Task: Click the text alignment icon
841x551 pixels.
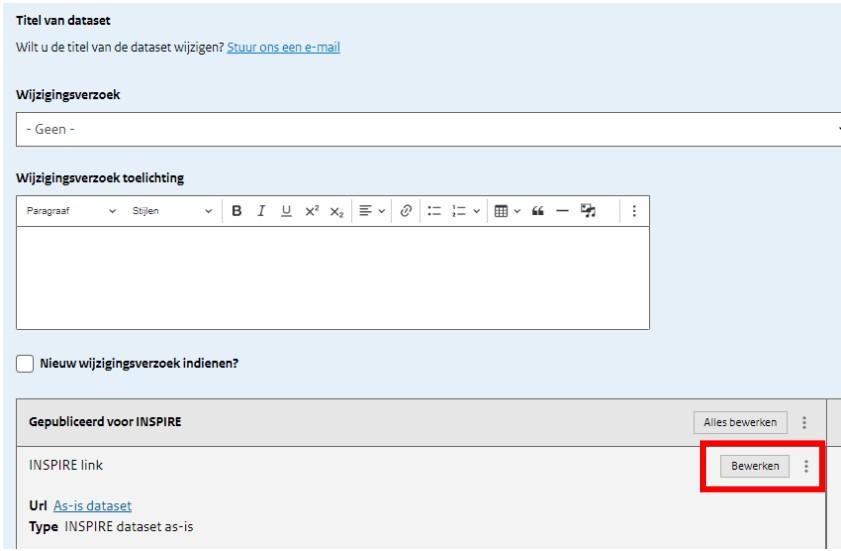Action: point(365,211)
